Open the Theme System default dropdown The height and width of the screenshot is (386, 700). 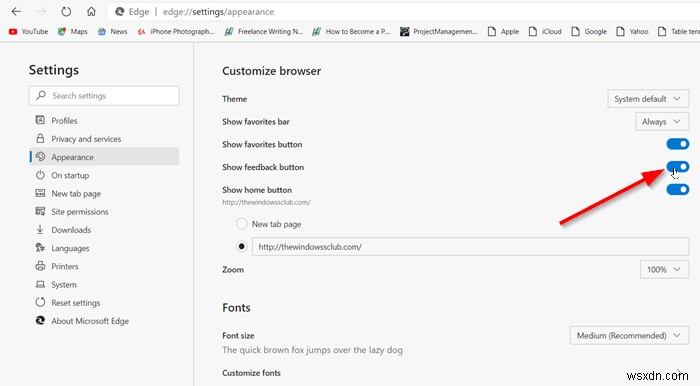648,99
